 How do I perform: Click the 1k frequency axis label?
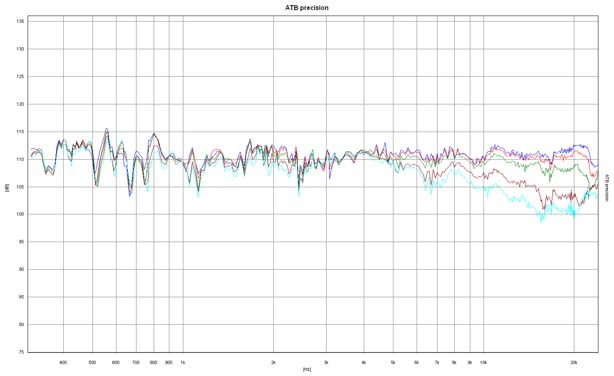point(182,363)
